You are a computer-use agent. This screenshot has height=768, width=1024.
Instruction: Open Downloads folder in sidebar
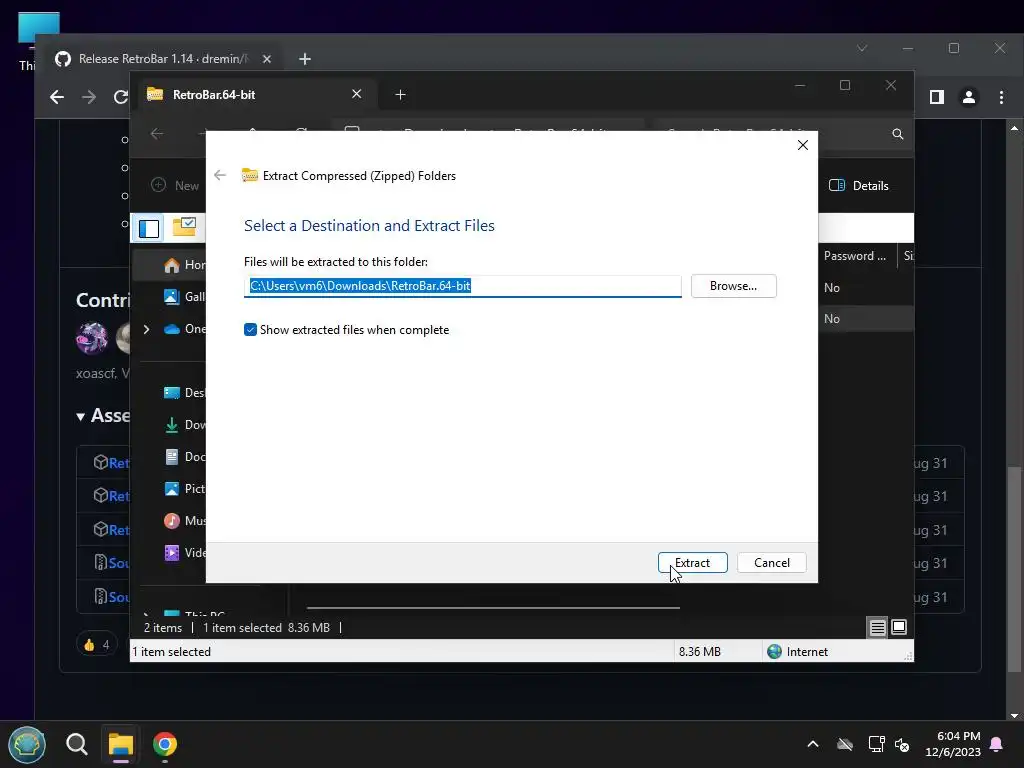(x=184, y=424)
